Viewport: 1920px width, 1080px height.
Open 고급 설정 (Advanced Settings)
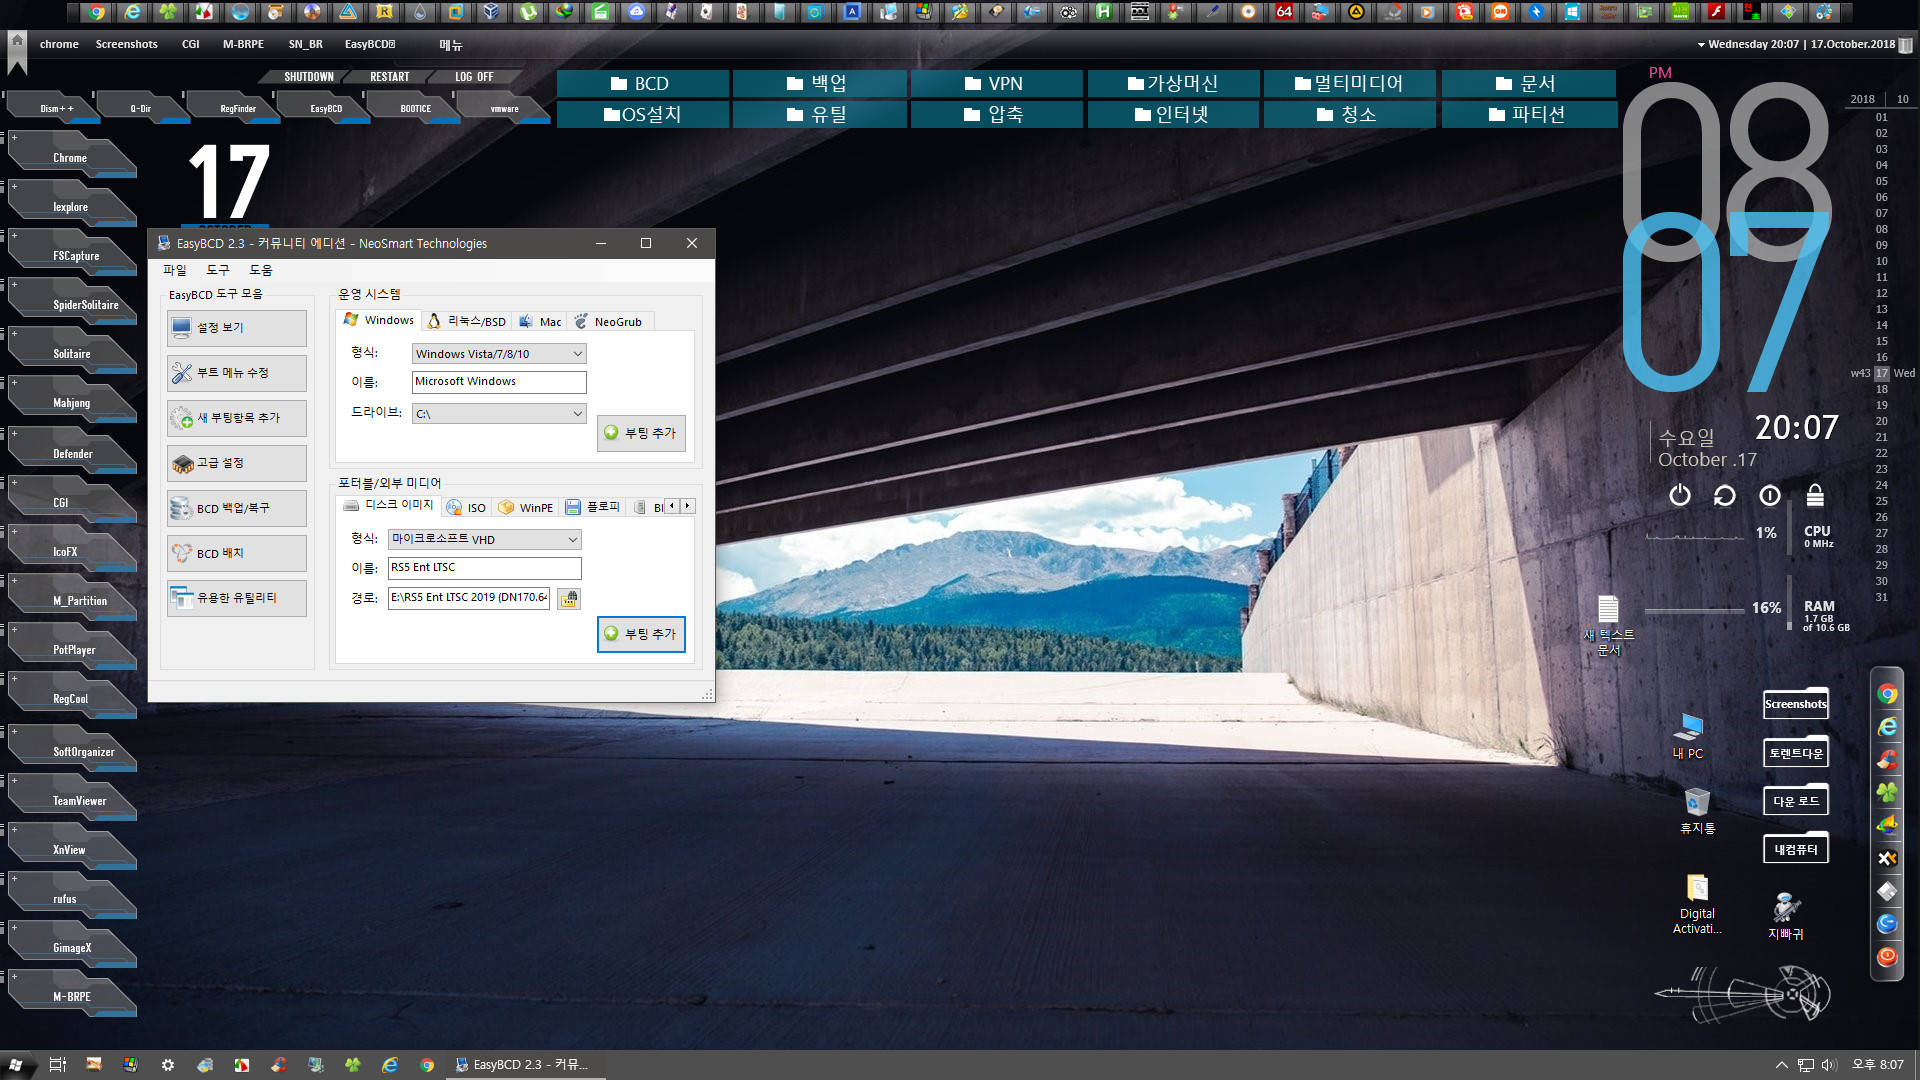click(236, 463)
